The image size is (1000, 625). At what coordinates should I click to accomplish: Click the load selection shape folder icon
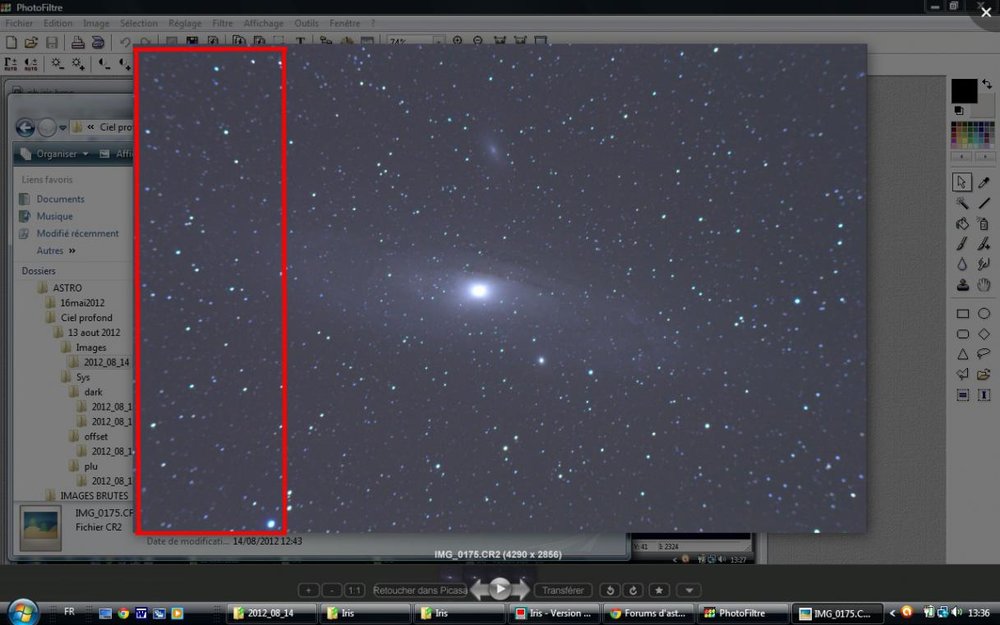[984, 374]
